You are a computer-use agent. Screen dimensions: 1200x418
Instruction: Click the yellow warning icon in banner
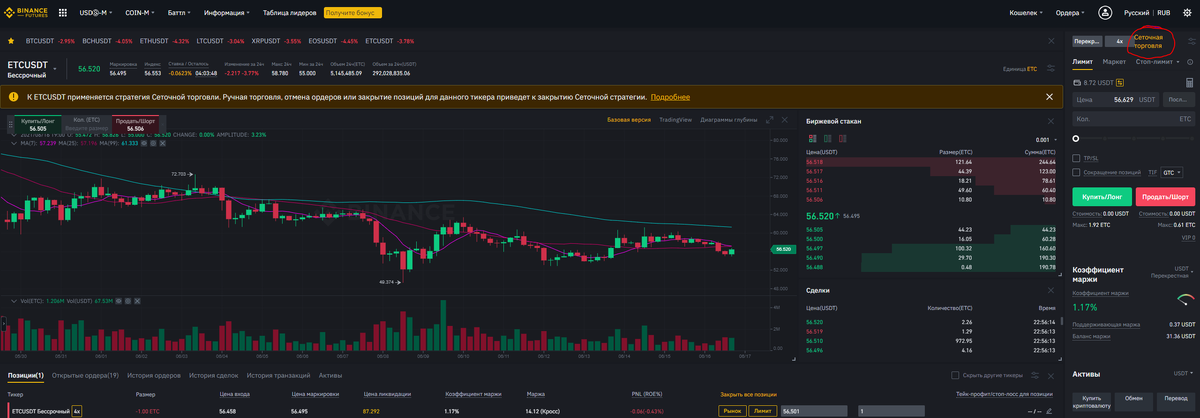pos(14,97)
